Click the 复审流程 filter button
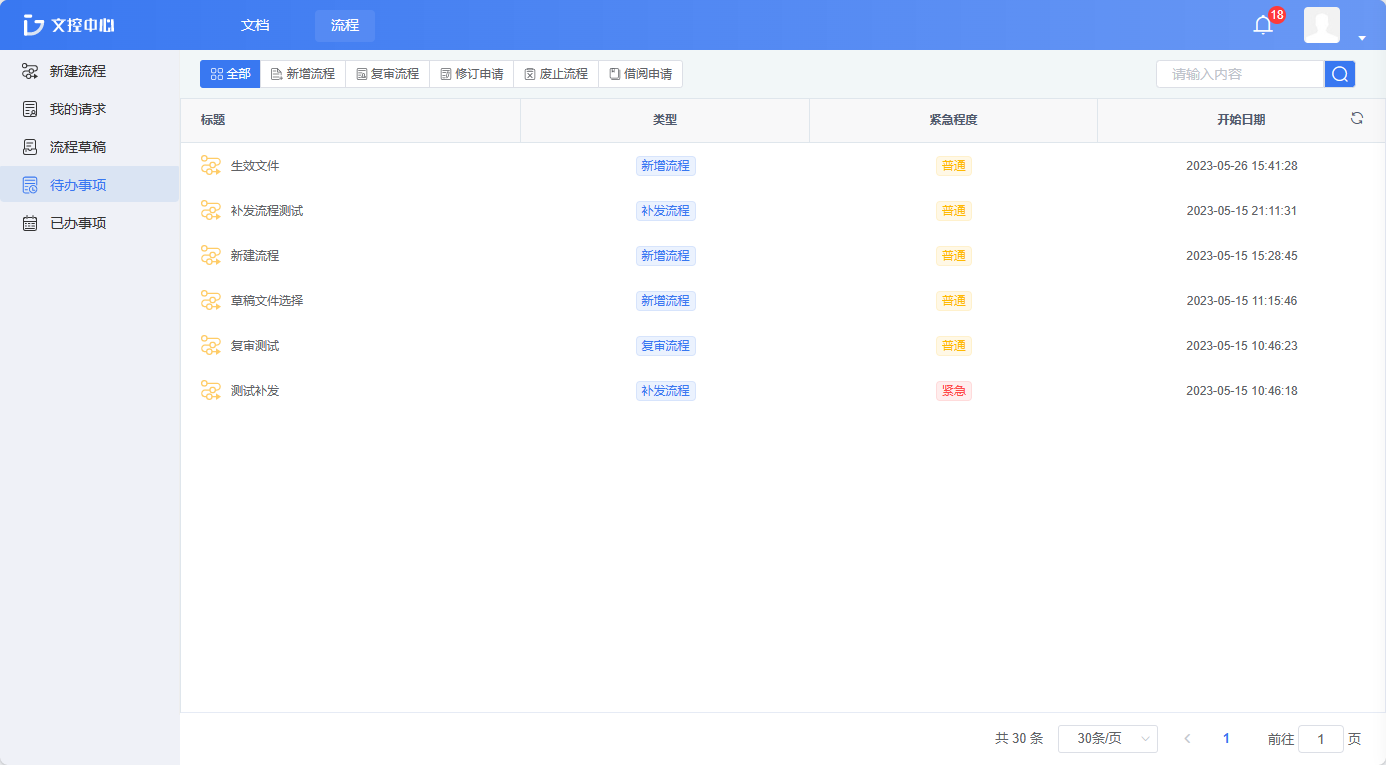 (x=387, y=73)
